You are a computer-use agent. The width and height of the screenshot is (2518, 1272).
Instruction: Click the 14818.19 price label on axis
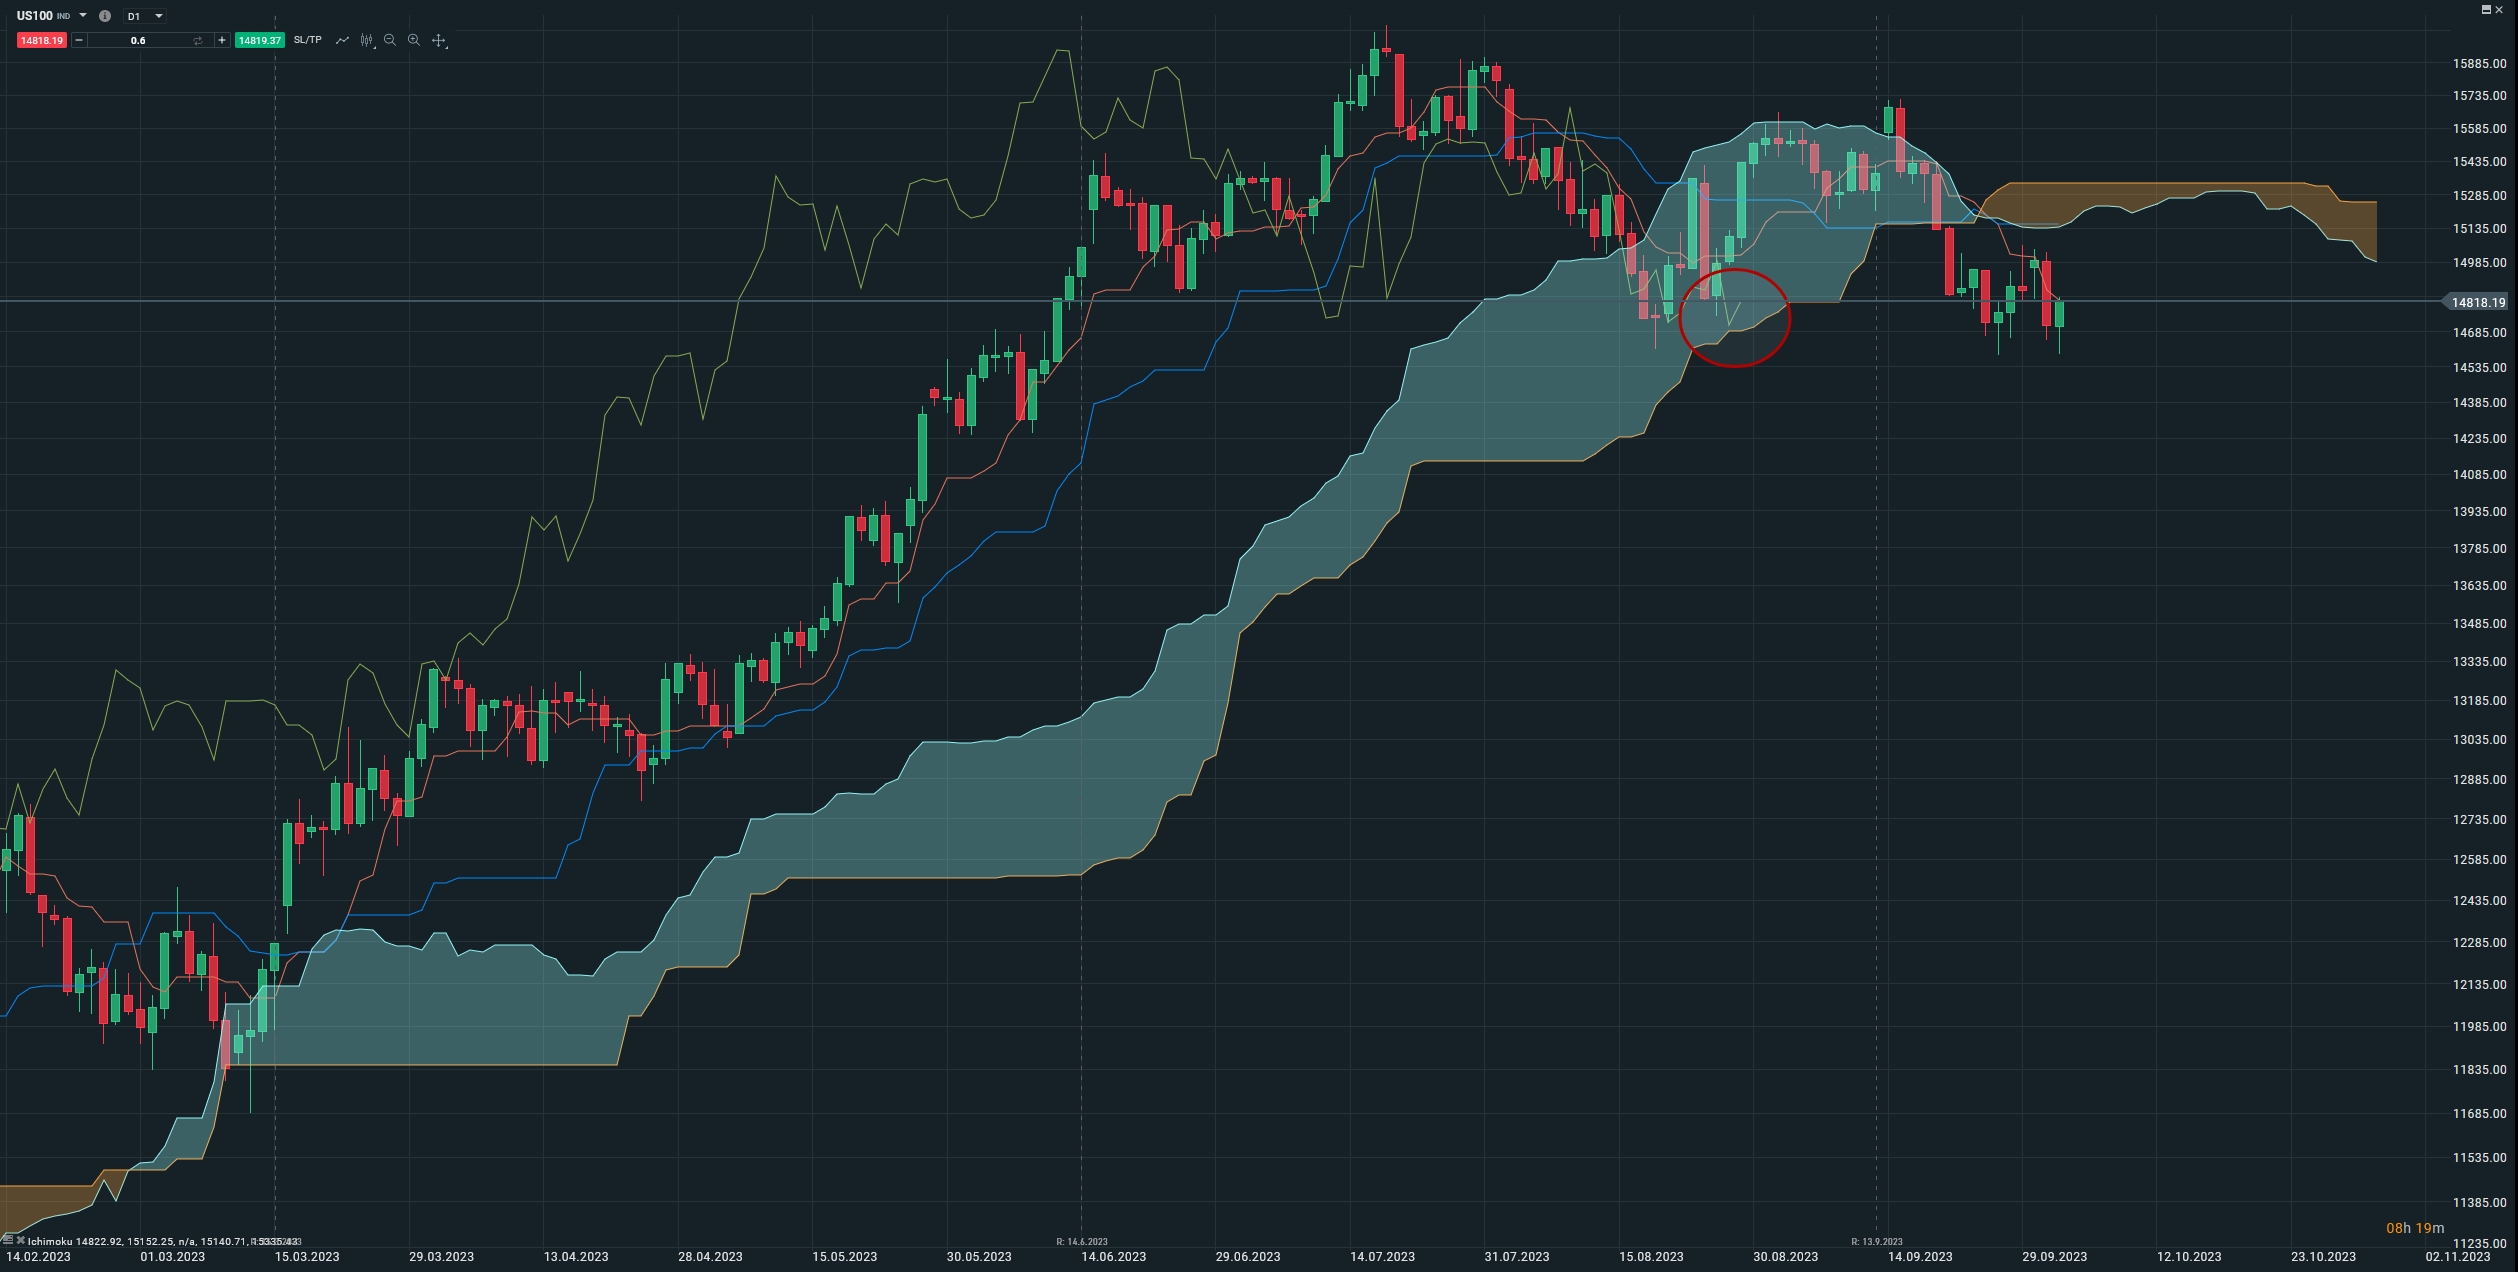click(2479, 302)
